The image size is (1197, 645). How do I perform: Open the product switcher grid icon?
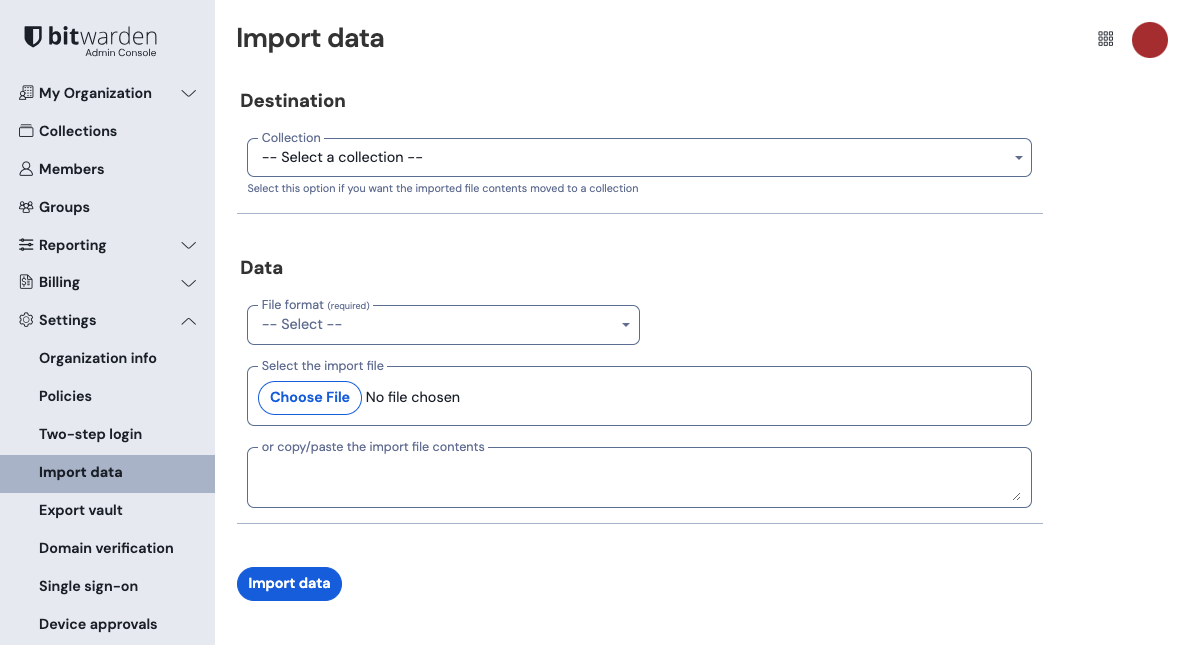(x=1105, y=38)
